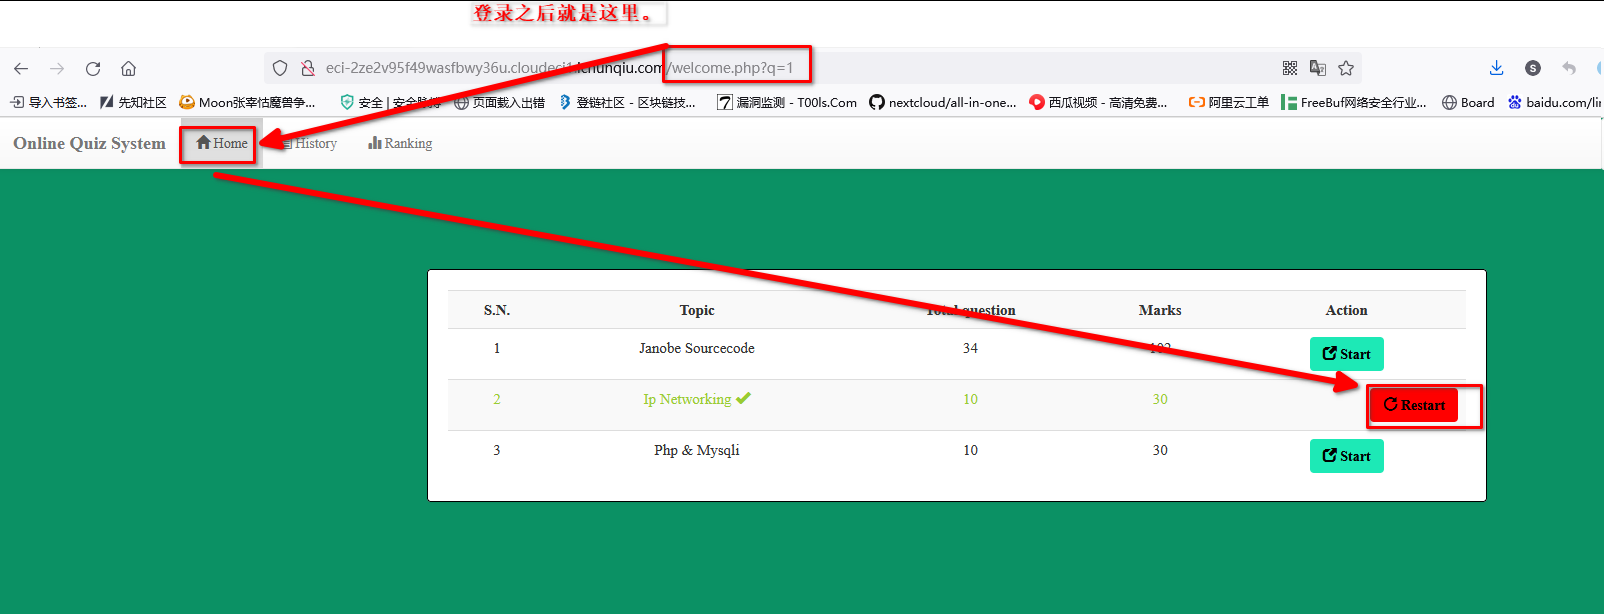
Task: Reload the current page
Action: [x=93, y=69]
